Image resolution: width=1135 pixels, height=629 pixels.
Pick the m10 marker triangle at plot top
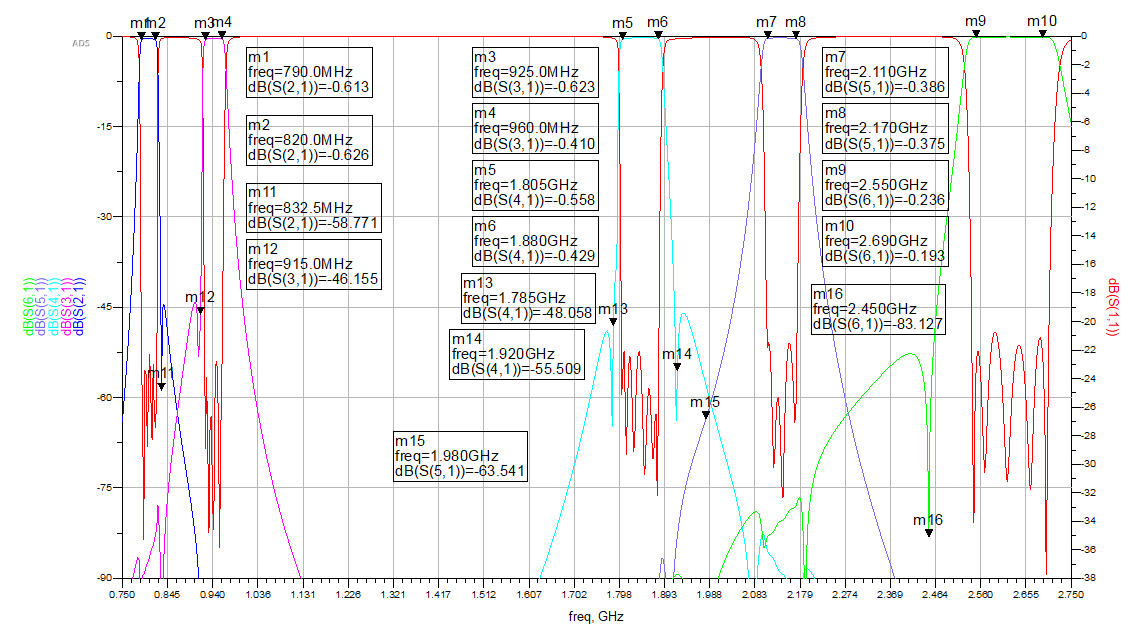(x=1042, y=34)
